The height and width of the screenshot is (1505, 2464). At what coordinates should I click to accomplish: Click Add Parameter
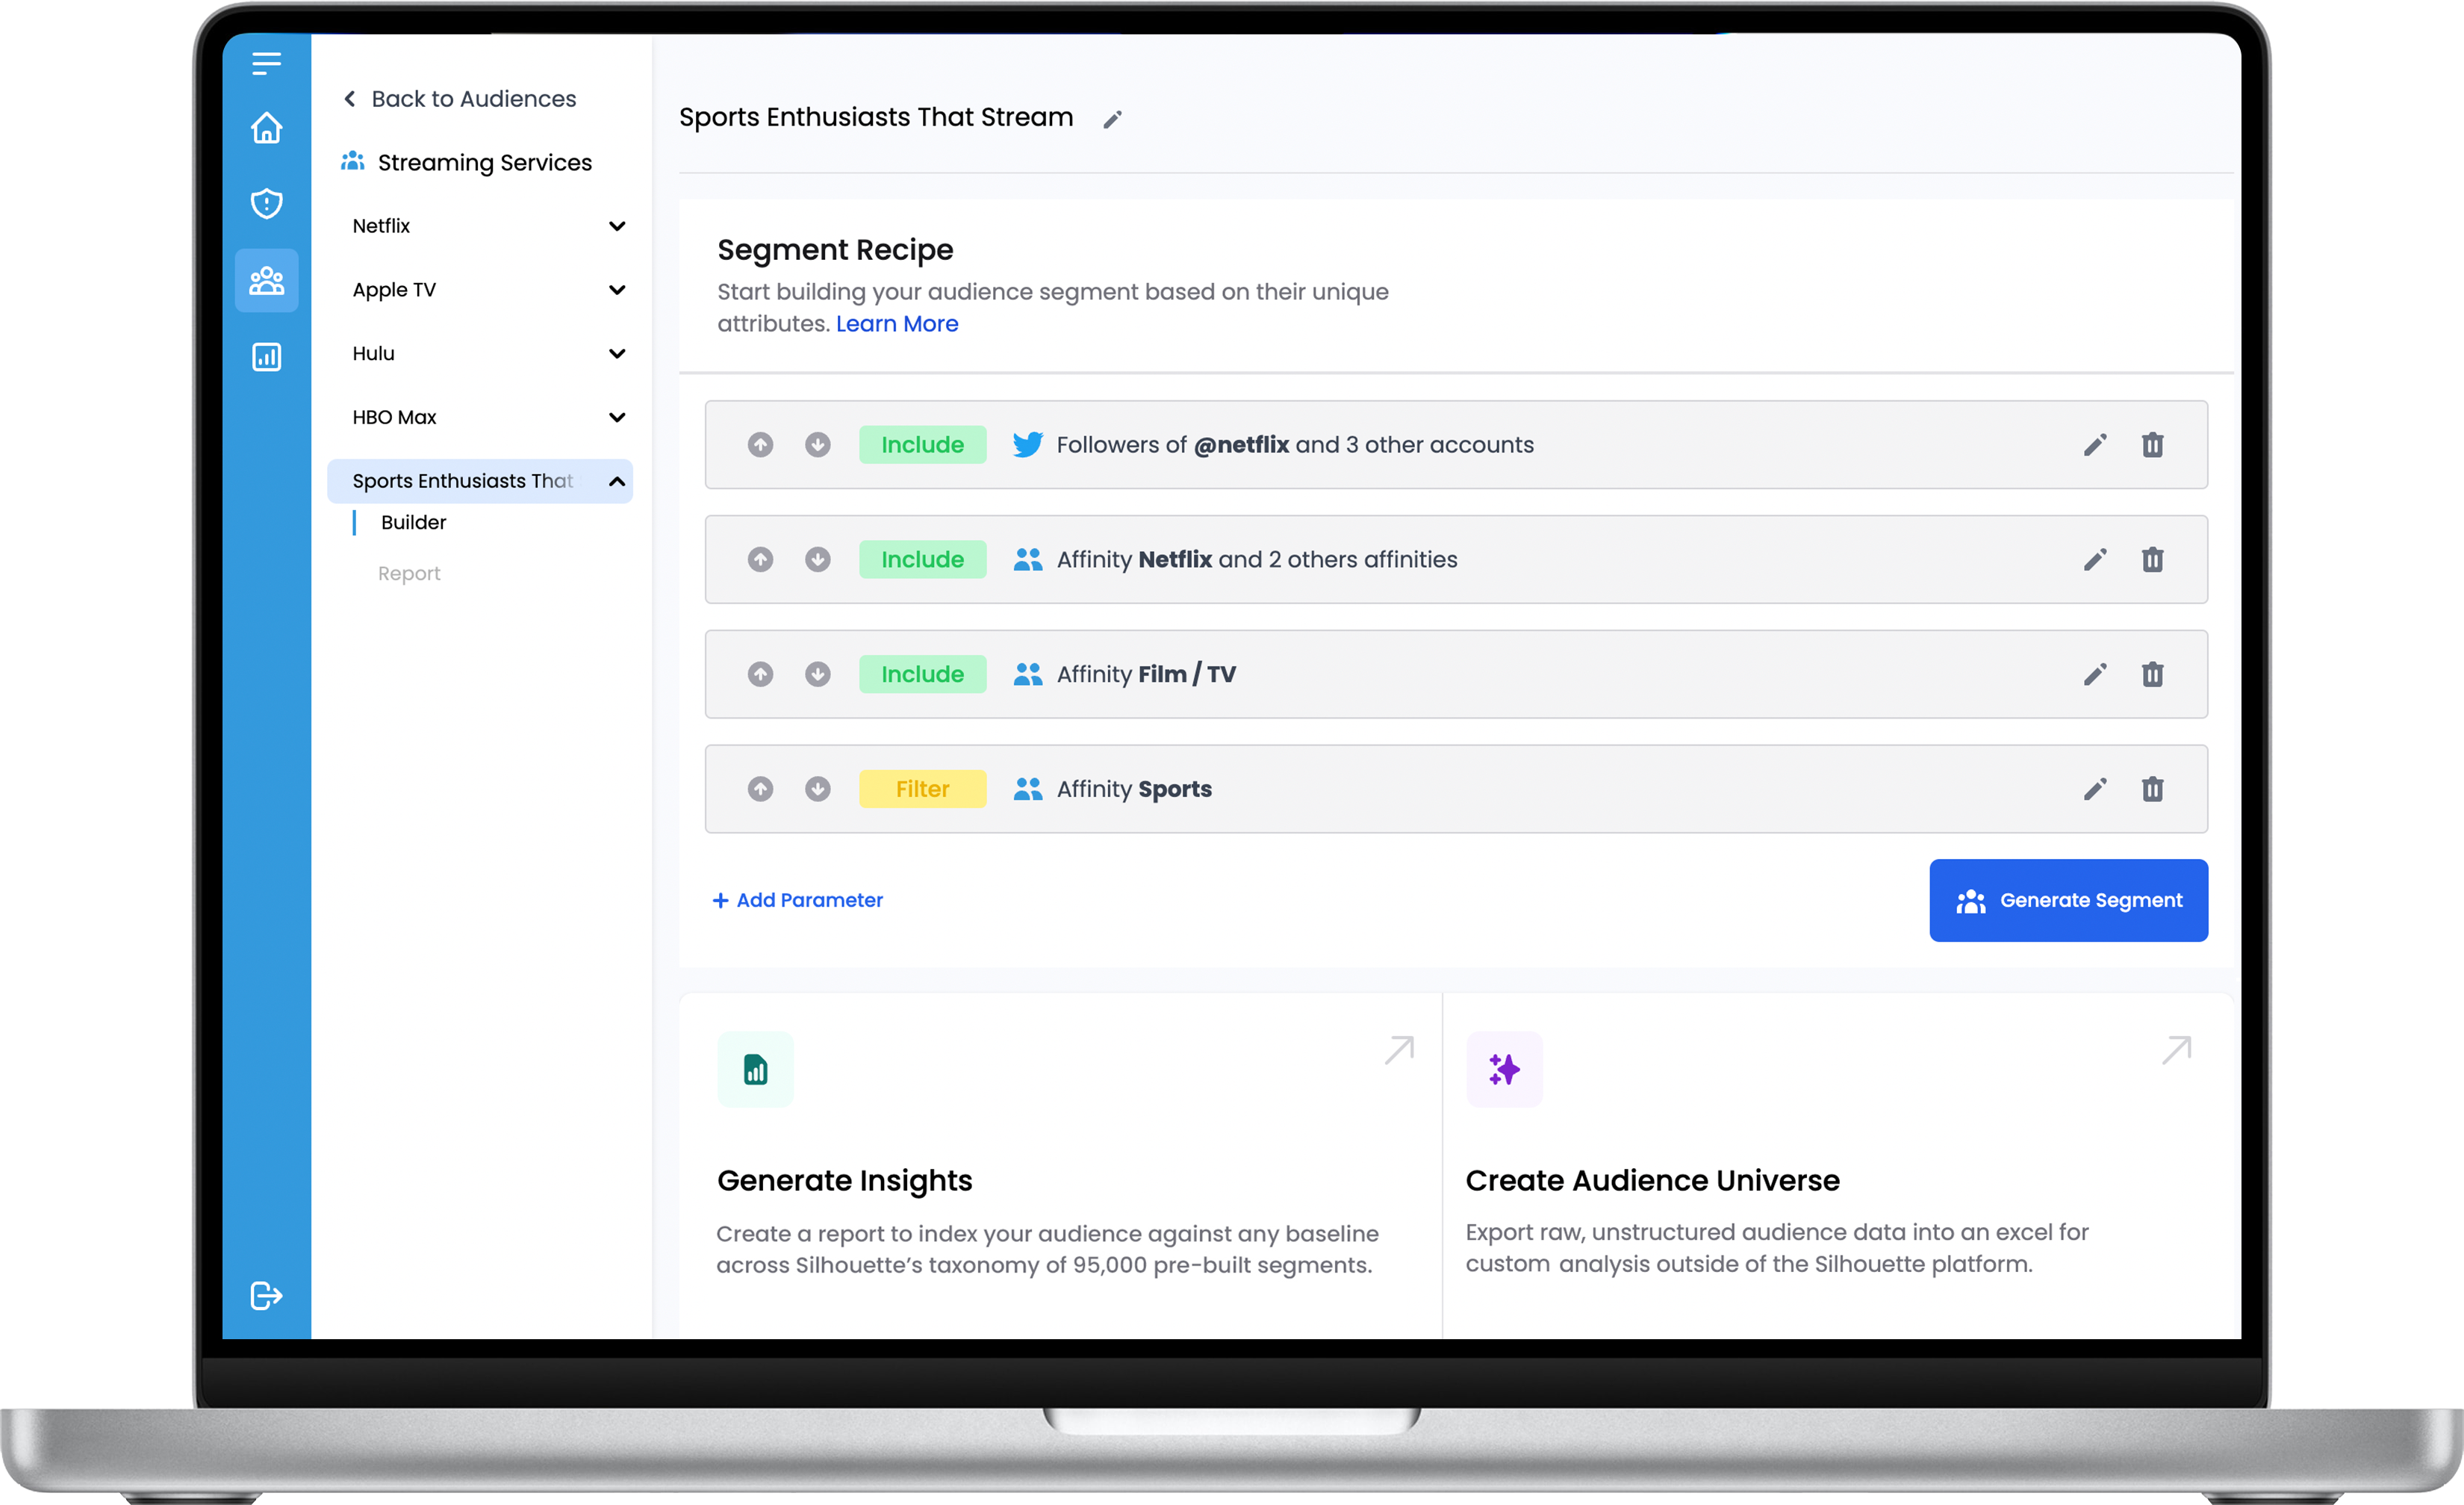797,900
